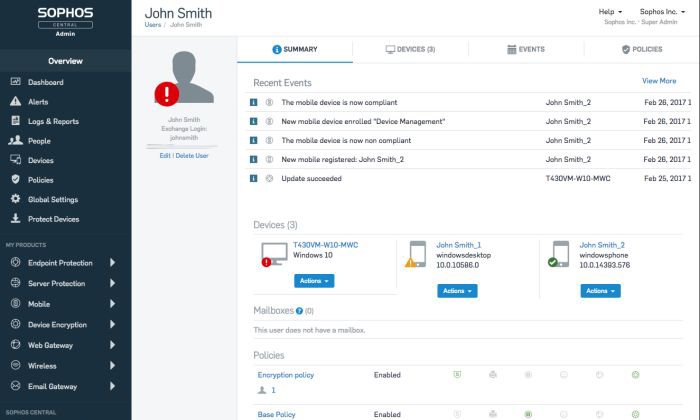Click the John Smith_1 device icon with warning
700x420 pixels.
click(x=416, y=254)
